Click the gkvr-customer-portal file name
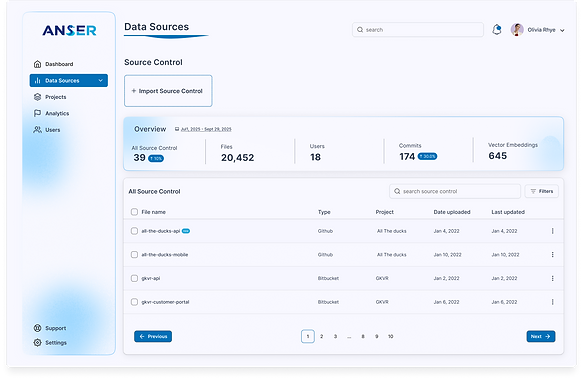Image resolution: width=583 pixels, height=380 pixels. [x=165, y=302]
